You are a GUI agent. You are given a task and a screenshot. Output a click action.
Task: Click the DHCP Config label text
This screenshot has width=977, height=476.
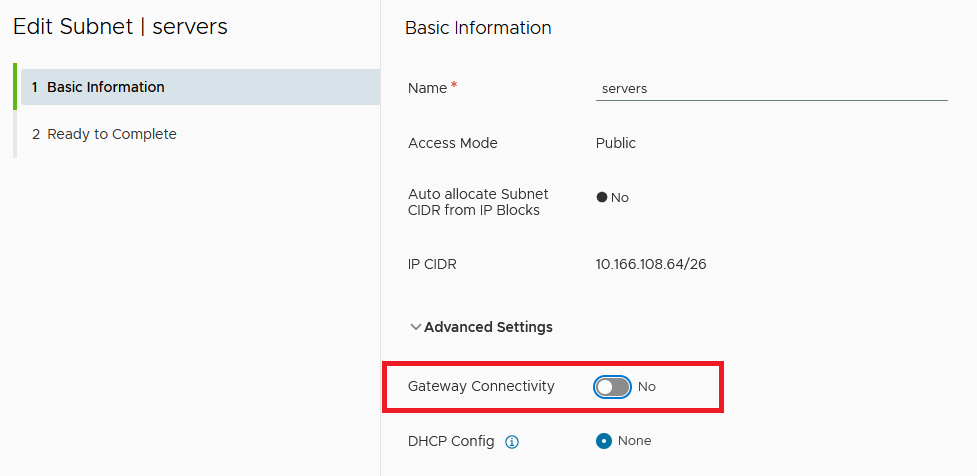[451, 441]
